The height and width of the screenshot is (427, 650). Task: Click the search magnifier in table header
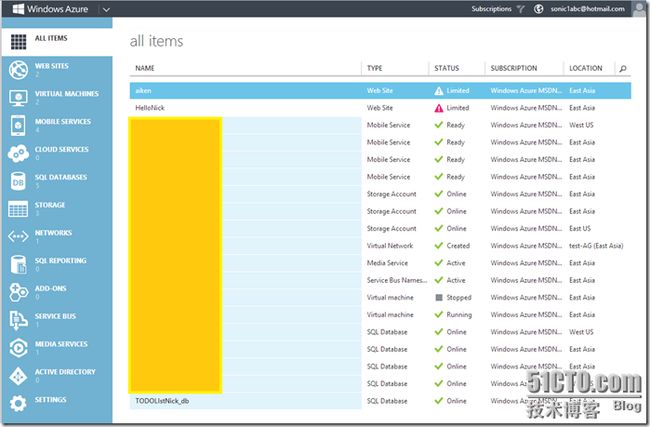(x=623, y=68)
